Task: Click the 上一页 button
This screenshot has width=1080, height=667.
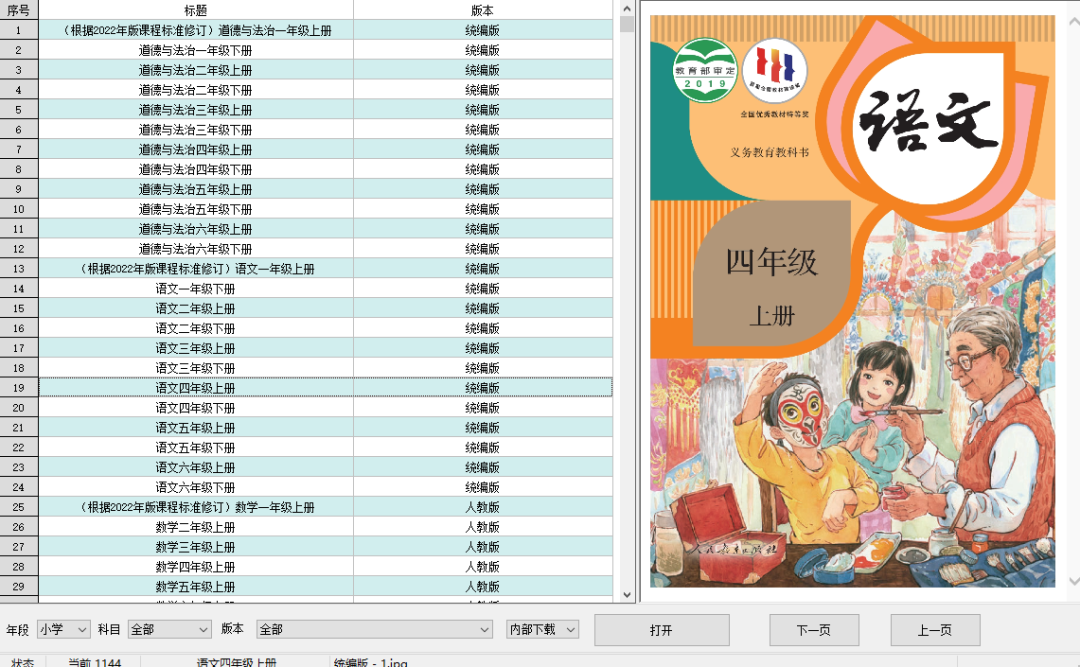Action: (935, 630)
